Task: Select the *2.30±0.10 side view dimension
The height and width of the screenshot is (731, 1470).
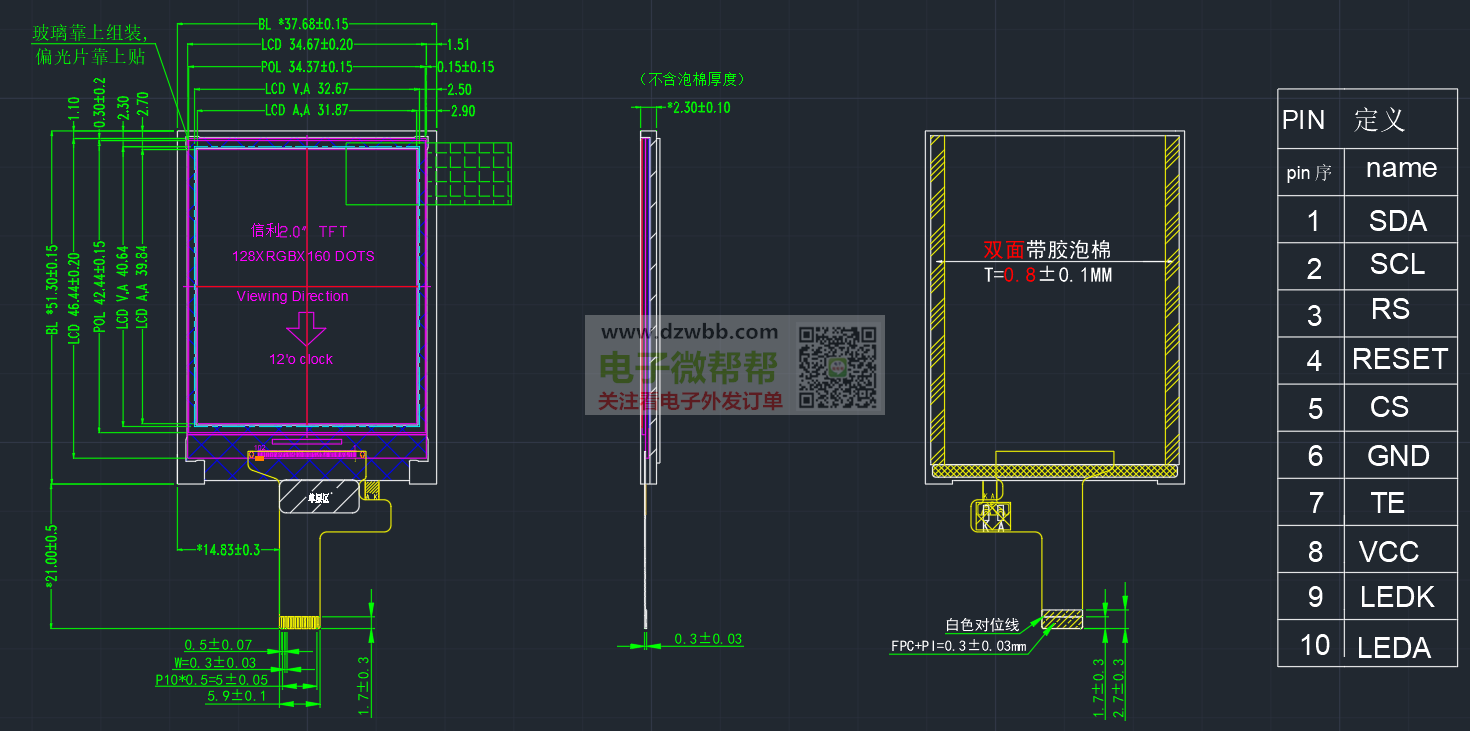Action: click(698, 108)
